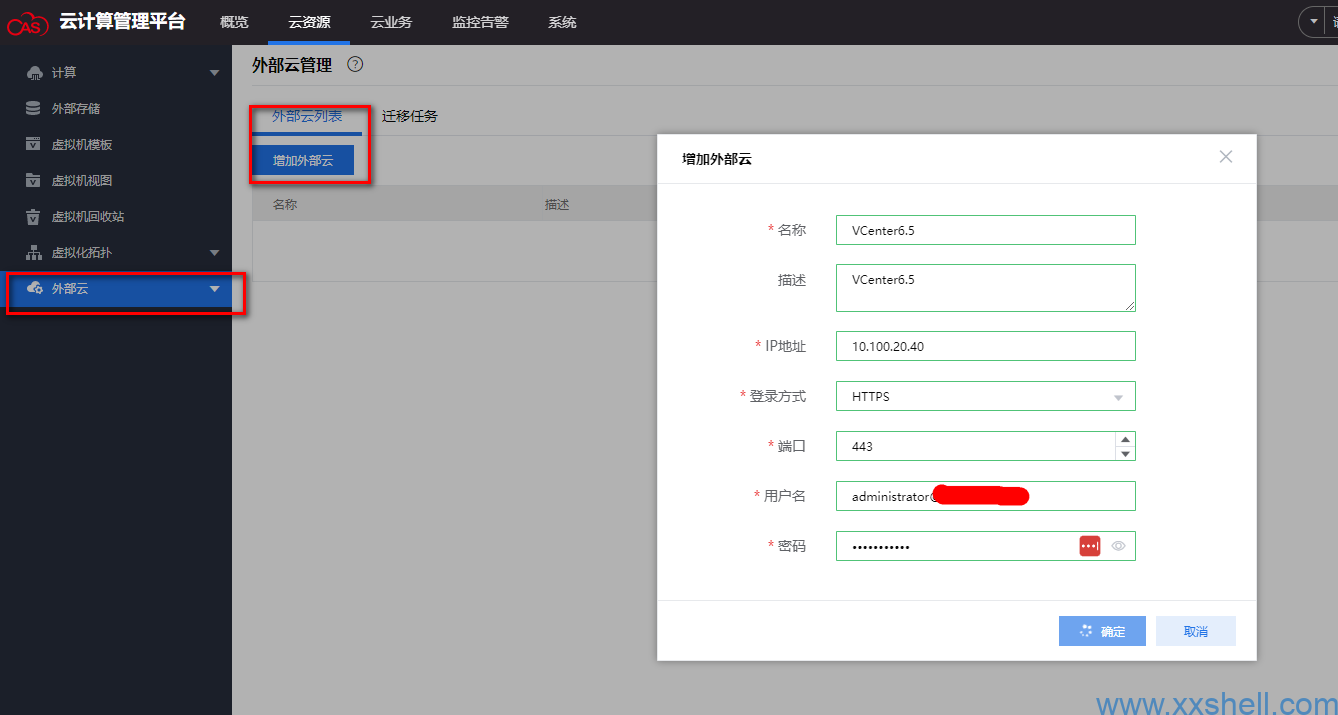
Task: Increase 端口 value with up arrow
Action: [1126, 439]
